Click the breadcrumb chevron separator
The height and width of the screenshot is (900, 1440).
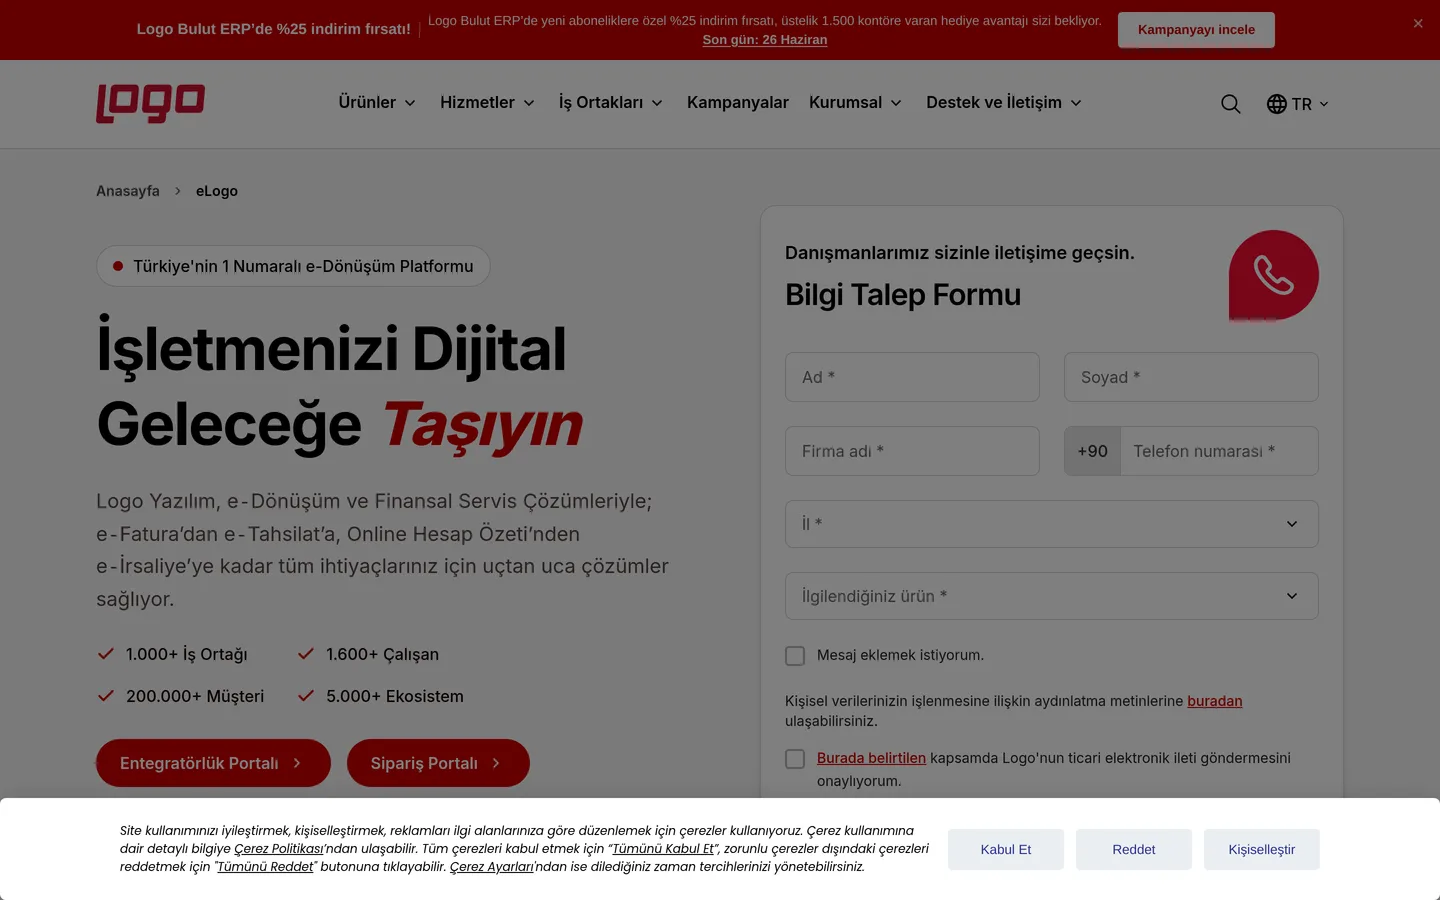coord(178,191)
